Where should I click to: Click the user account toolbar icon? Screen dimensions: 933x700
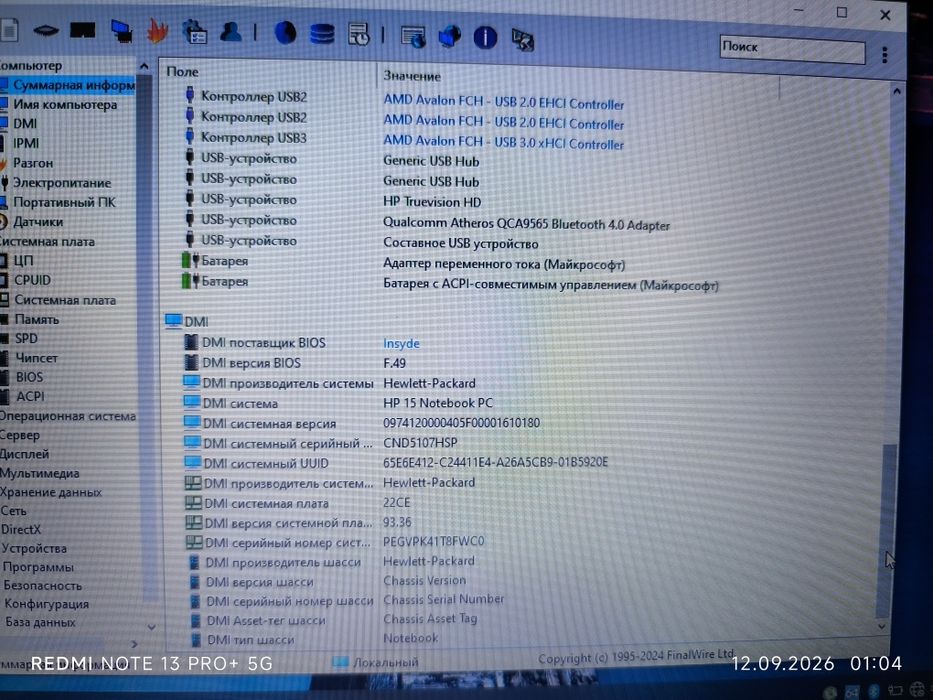[x=231, y=32]
